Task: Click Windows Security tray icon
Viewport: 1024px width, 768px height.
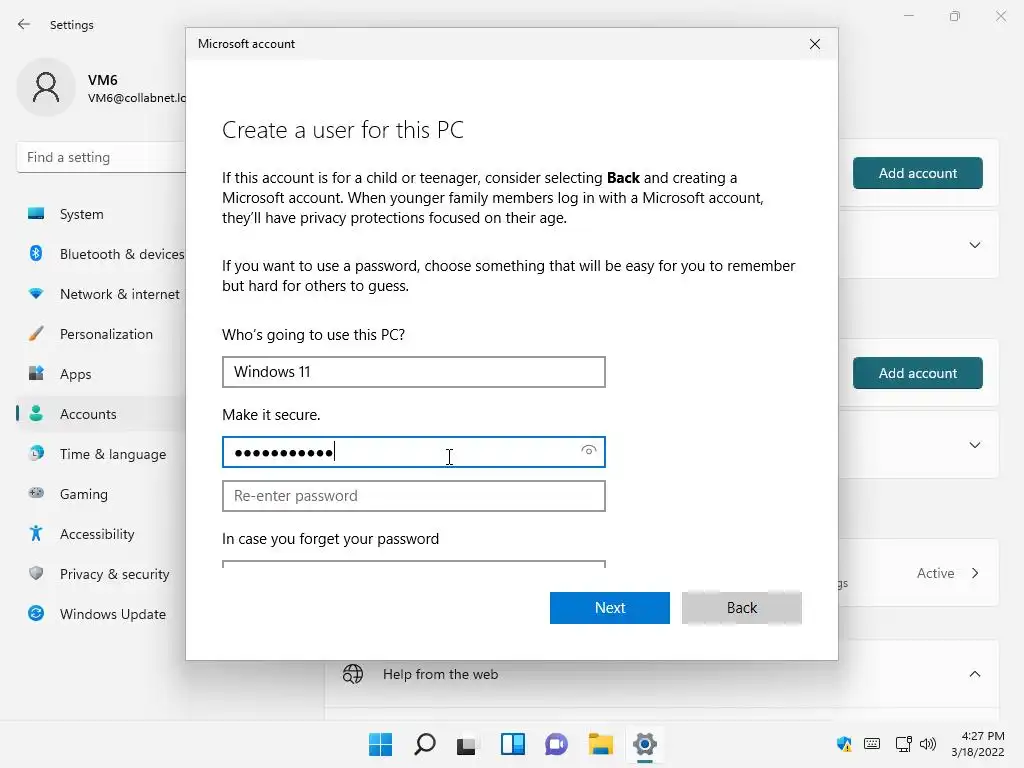Action: click(x=844, y=743)
